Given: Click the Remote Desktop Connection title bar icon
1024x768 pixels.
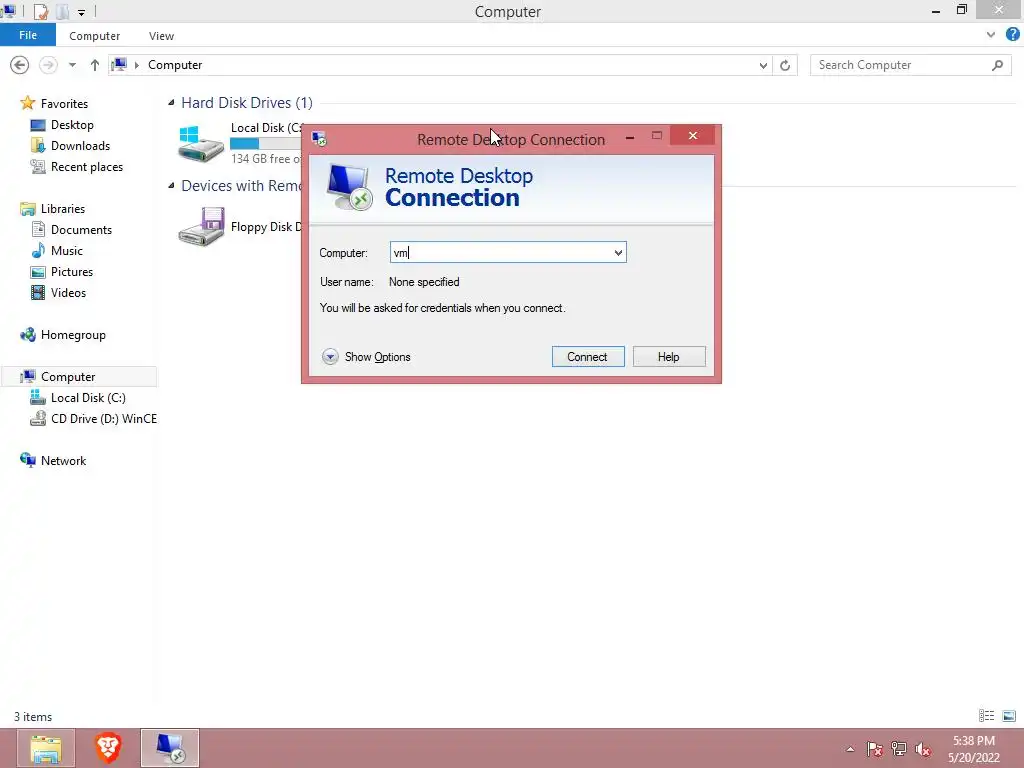Looking at the screenshot, I should [319, 138].
